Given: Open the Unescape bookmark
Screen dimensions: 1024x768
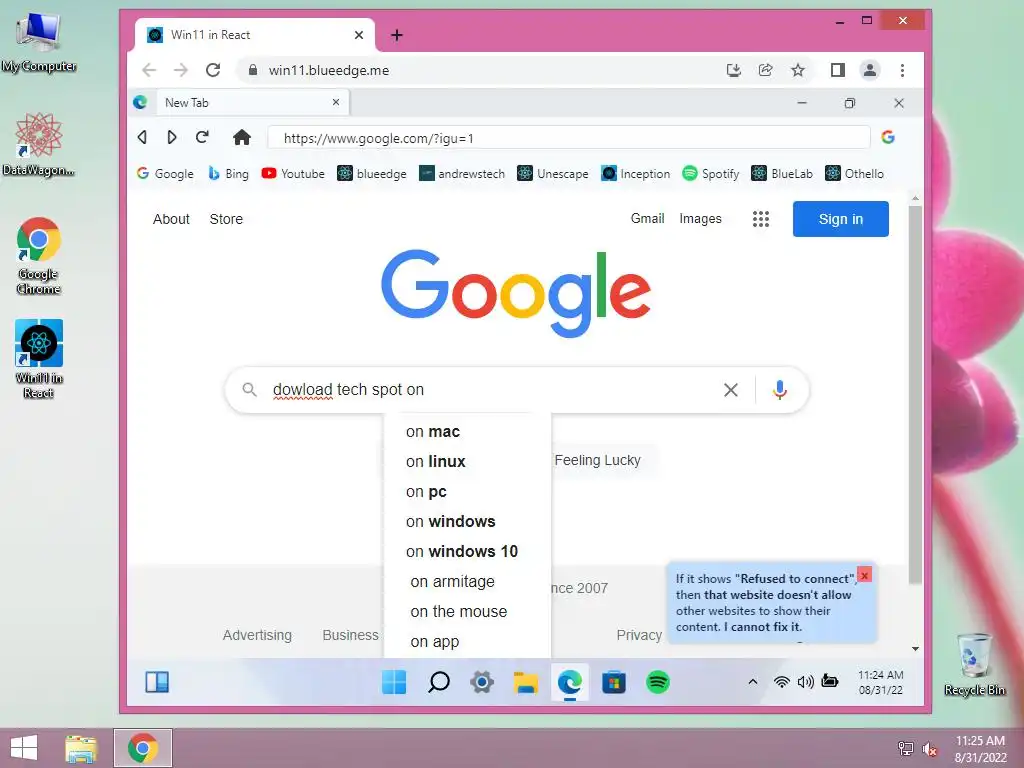Looking at the screenshot, I should tap(552, 174).
